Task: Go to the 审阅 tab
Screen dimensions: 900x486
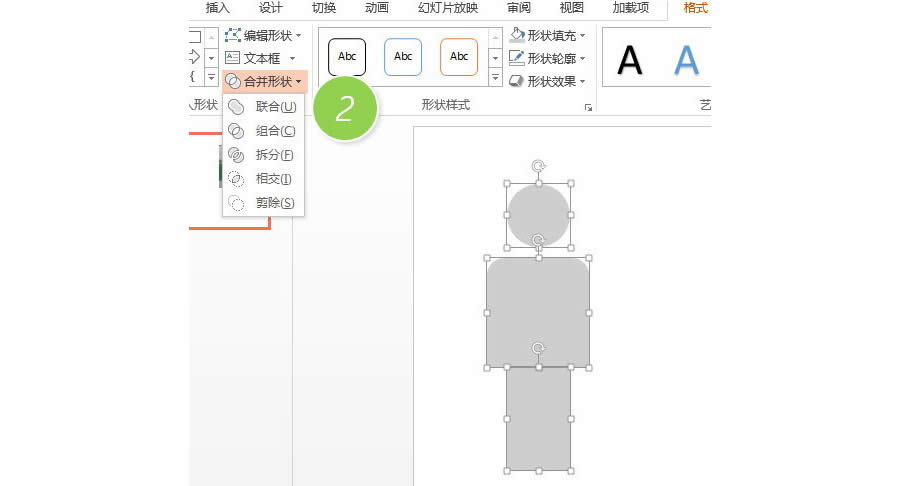Action: (x=519, y=7)
